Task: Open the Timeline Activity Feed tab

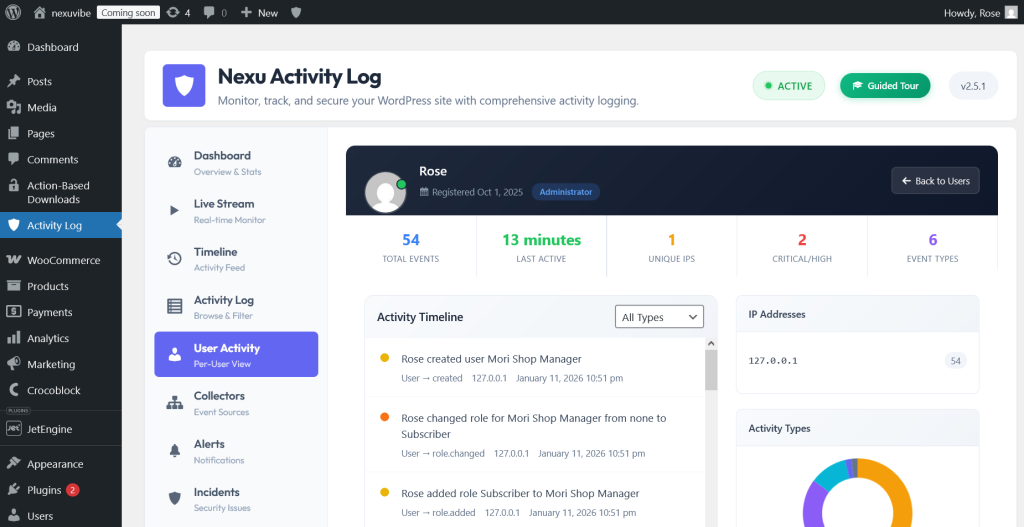Action: pyautogui.click(x=236, y=259)
